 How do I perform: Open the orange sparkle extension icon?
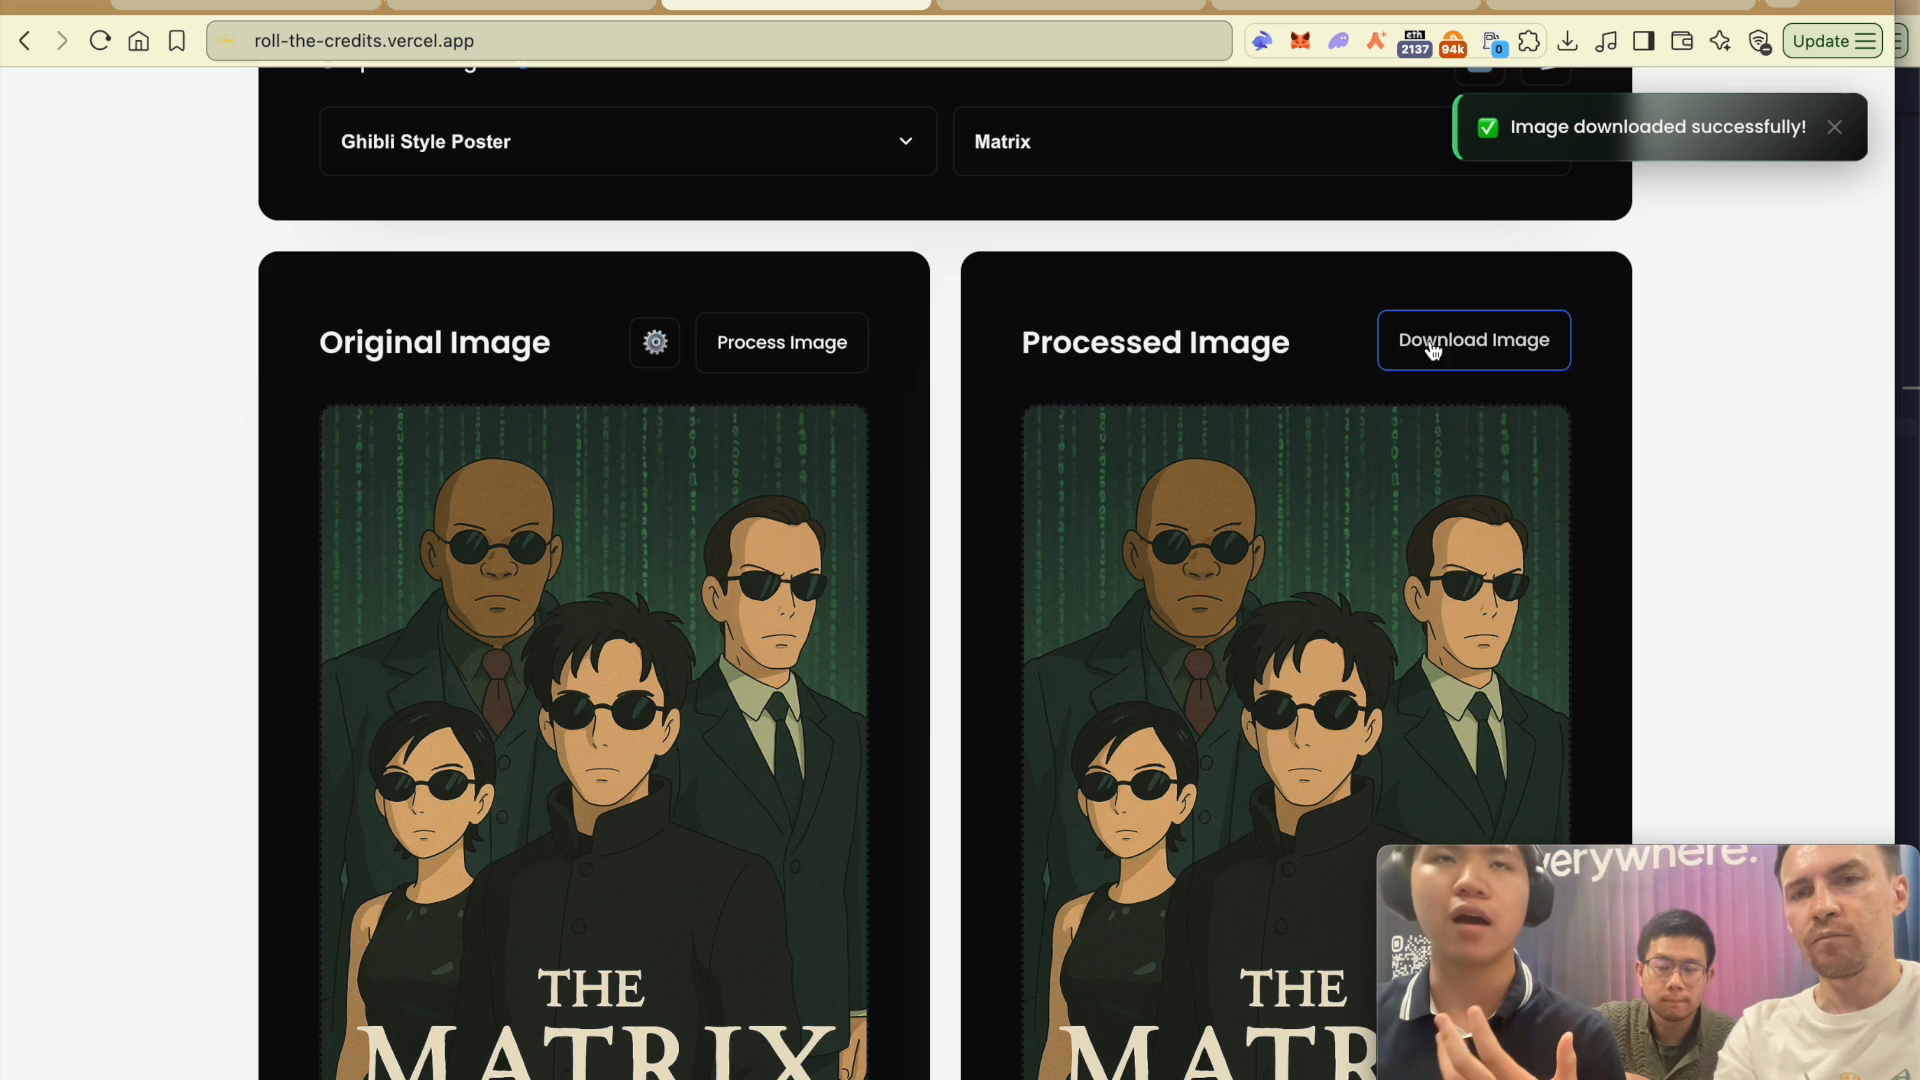point(1376,41)
